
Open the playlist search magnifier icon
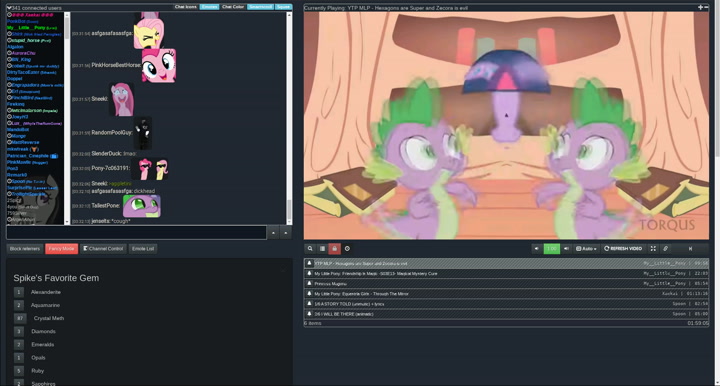(310, 248)
